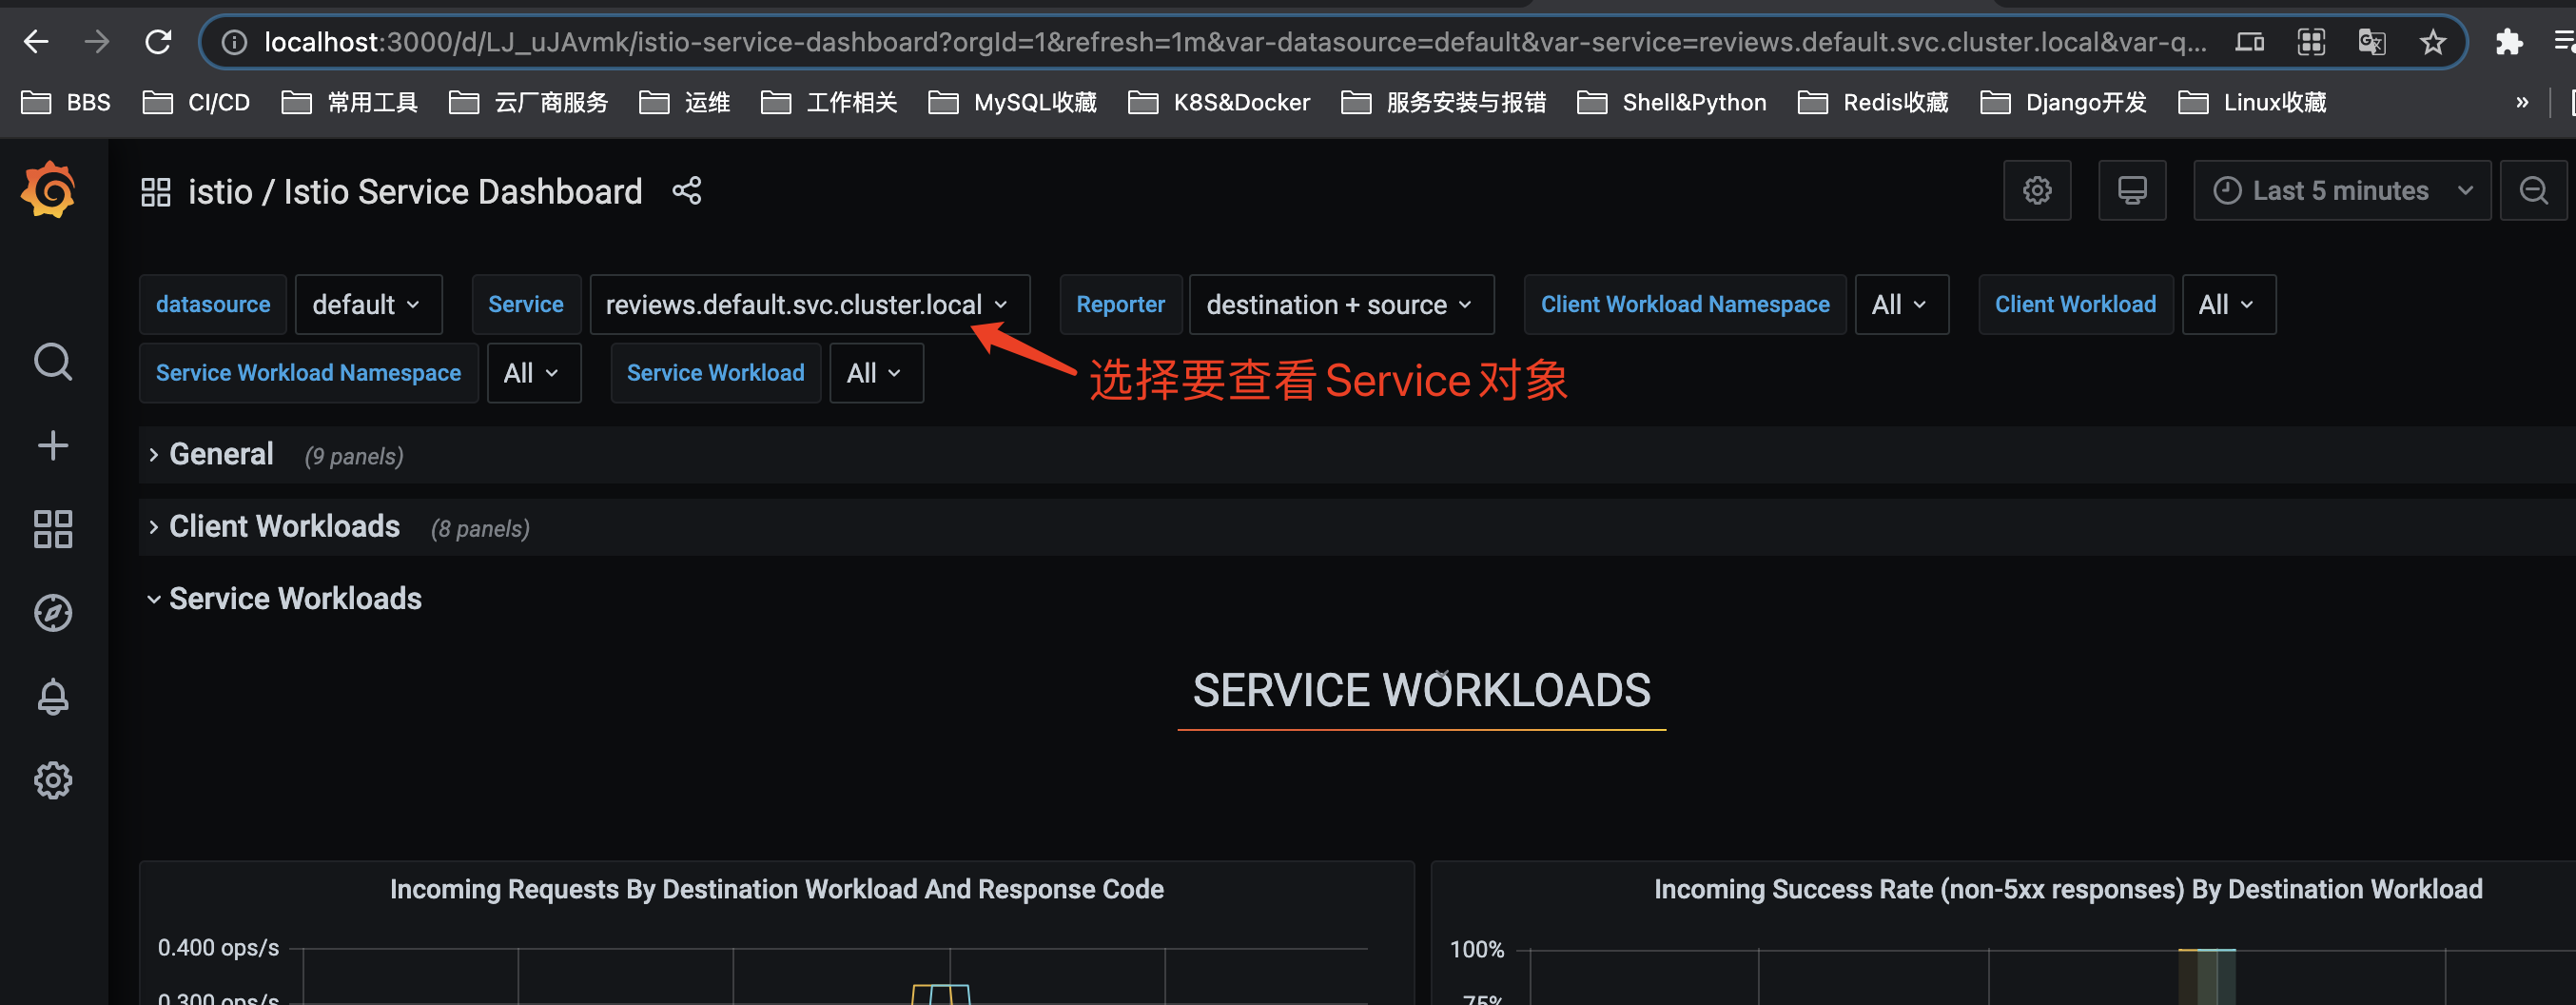Open the 工作相关 bookmark folder
Image resolution: width=2576 pixels, height=1005 pixels.
coord(829,102)
